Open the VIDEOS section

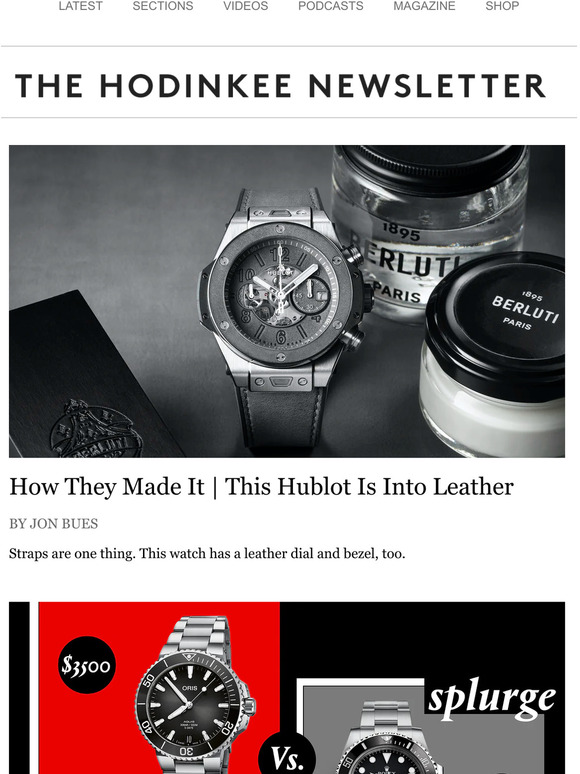point(245,6)
